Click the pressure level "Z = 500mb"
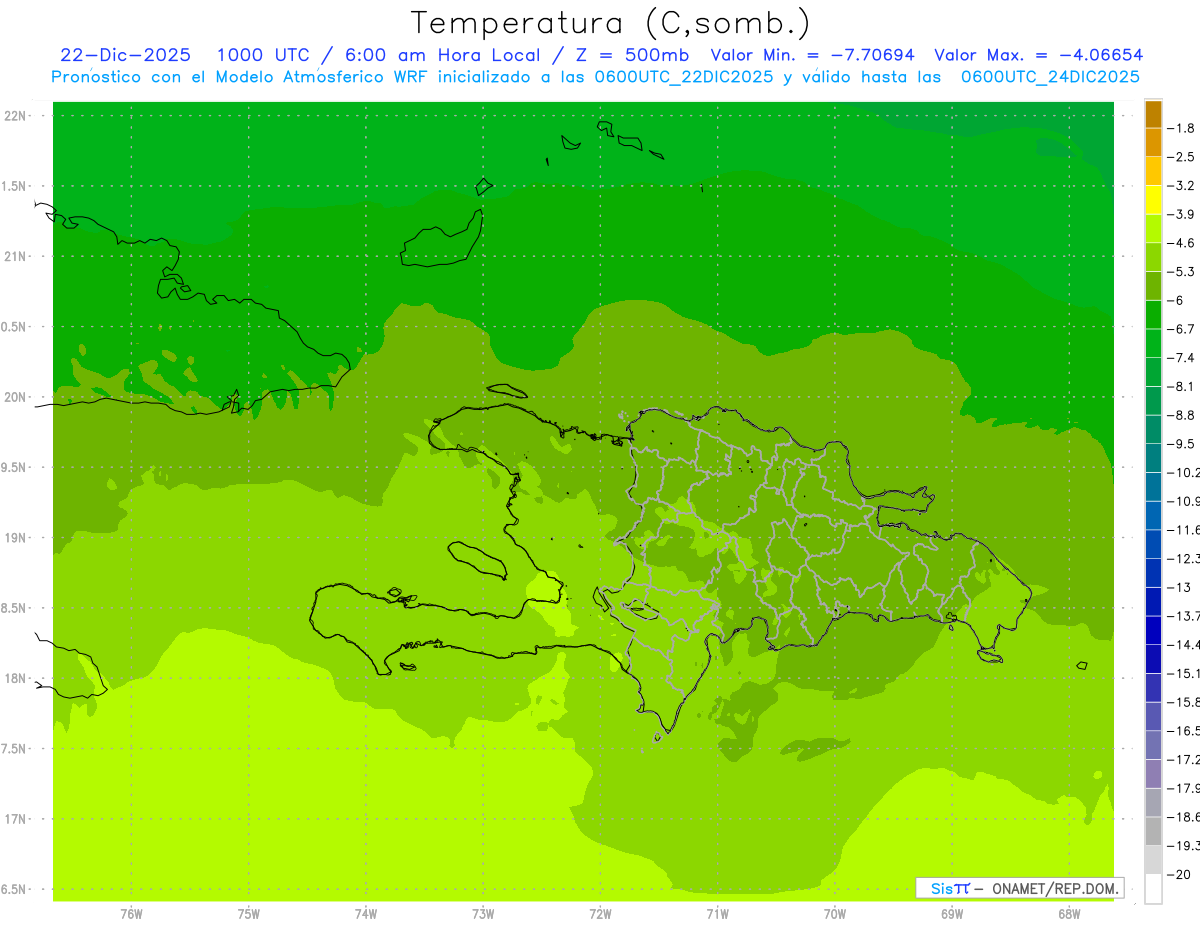Screen dimensions: 1200x927 (x=630, y=55)
